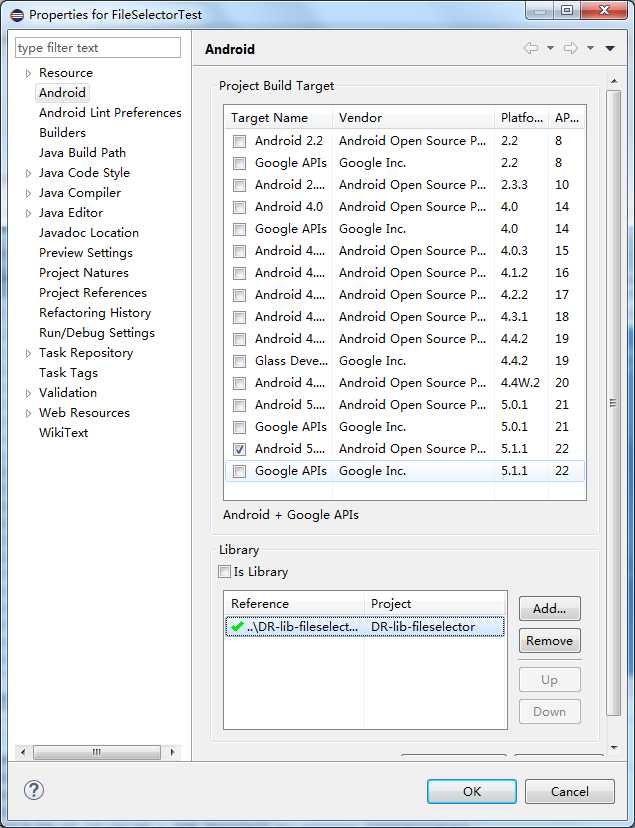Click the vertical scrollbar thumb of Android page

point(613,403)
